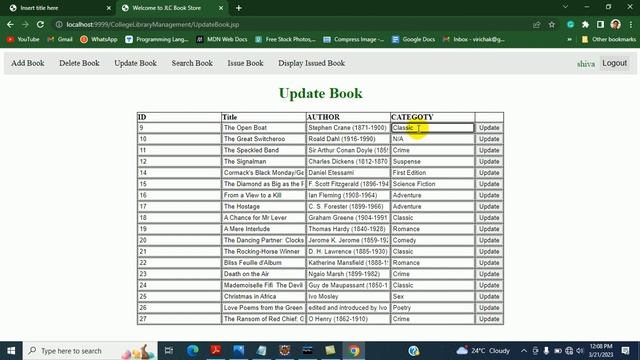Open the notification center icon
This screenshot has height=360, width=640.
[x=625, y=351]
